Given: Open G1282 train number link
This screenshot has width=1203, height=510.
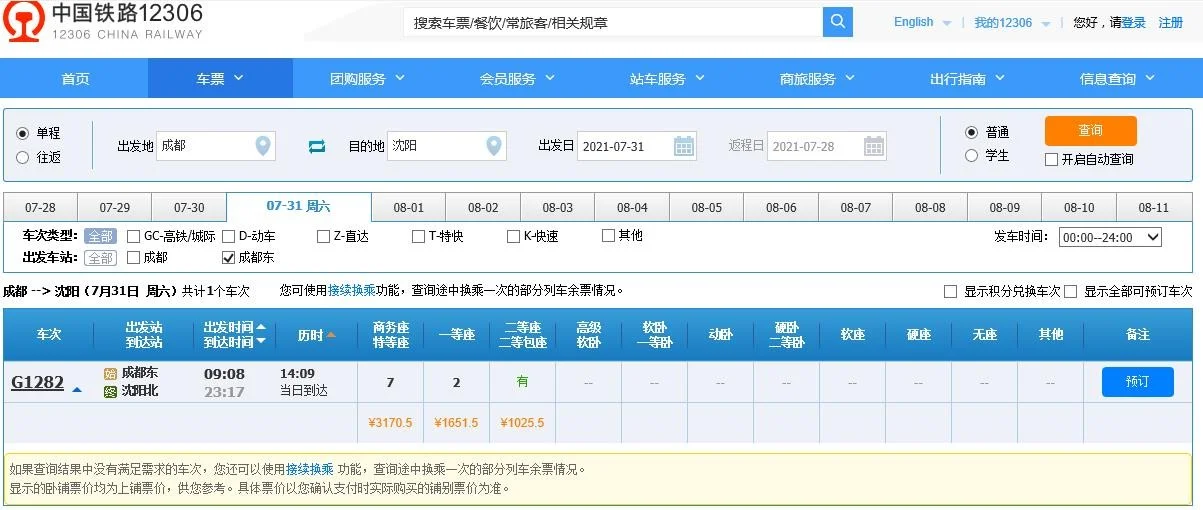Looking at the screenshot, I should pyautogui.click(x=37, y=383).
